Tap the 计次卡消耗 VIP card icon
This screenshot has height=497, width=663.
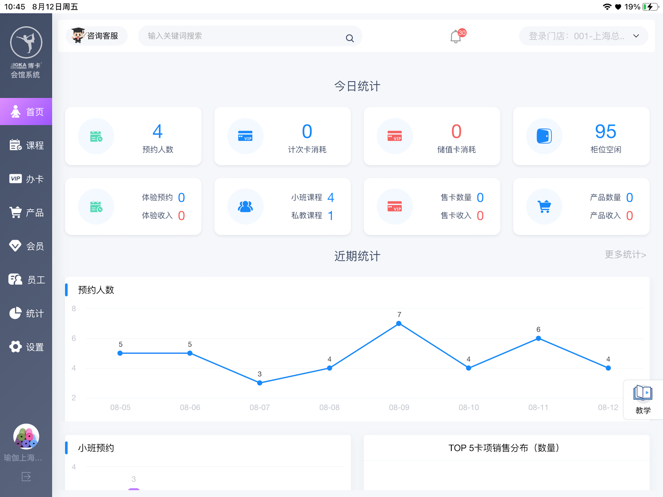coord(245,136)
